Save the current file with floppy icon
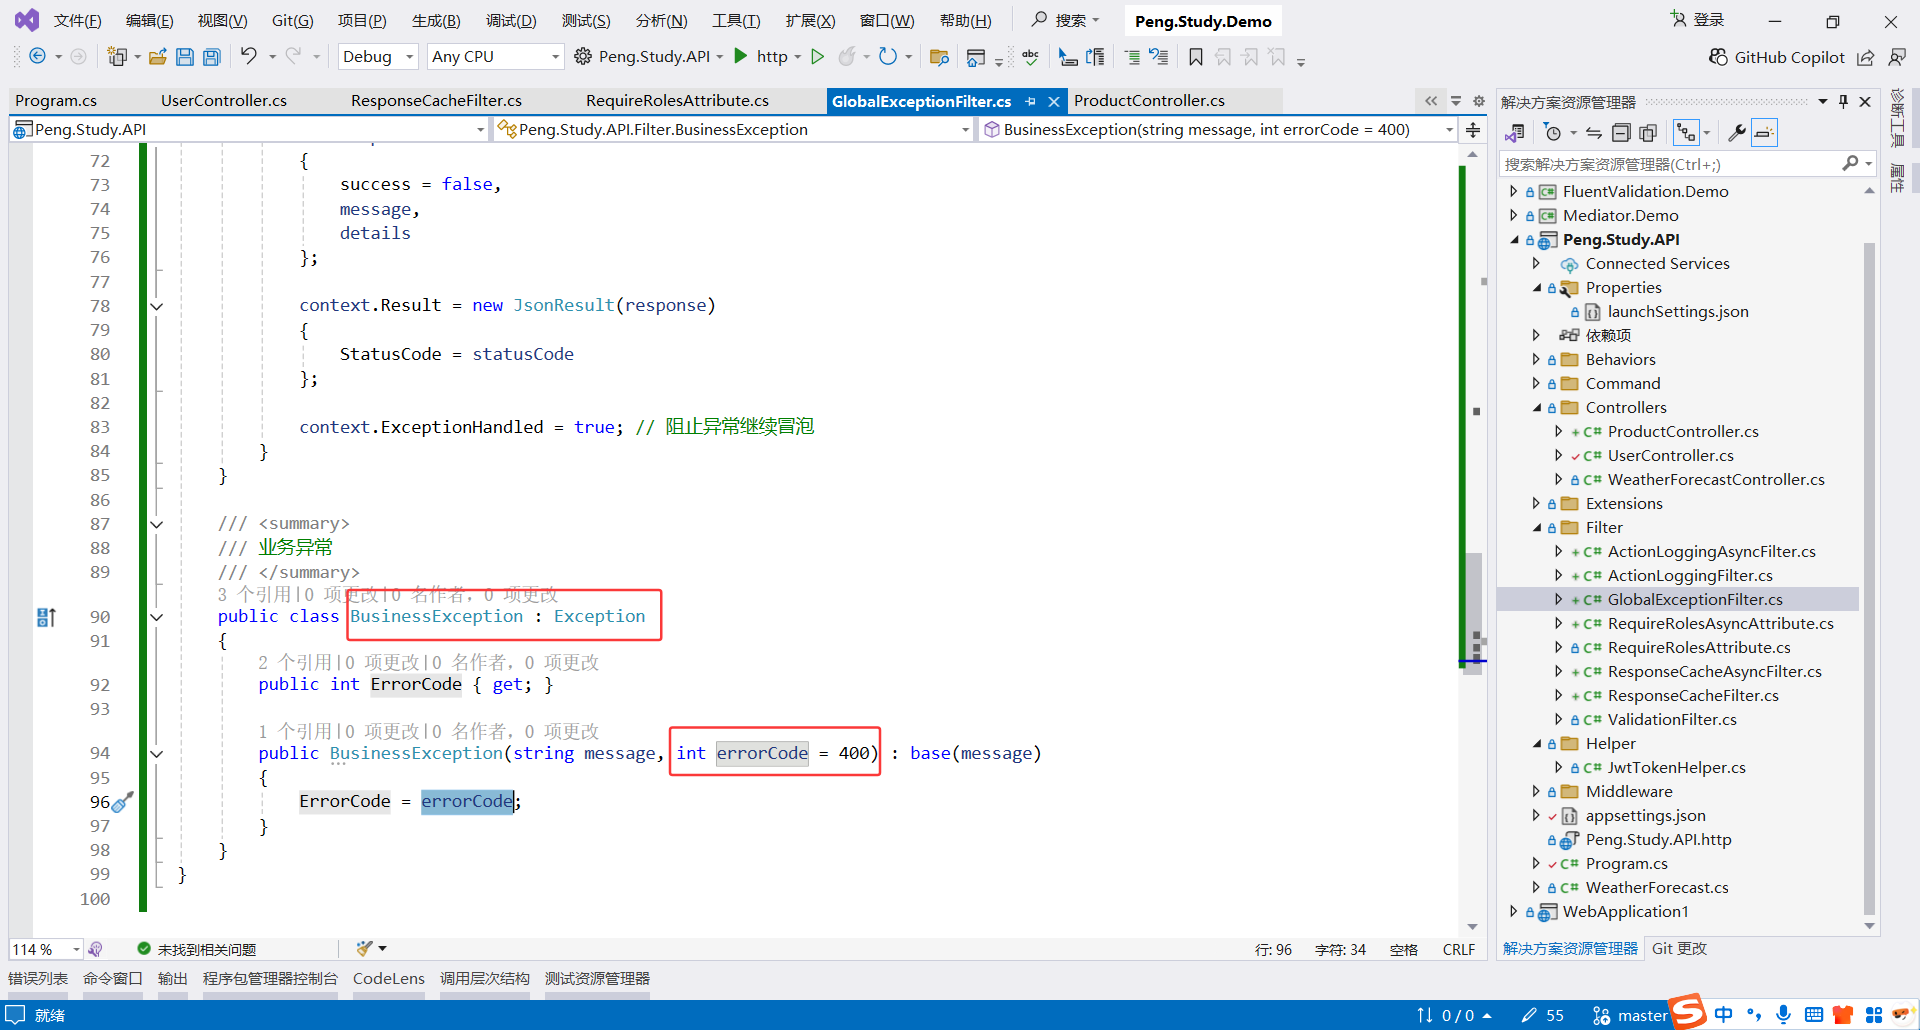The height and width of the screenshot is (1030, 1920). [x=185, y=57]
